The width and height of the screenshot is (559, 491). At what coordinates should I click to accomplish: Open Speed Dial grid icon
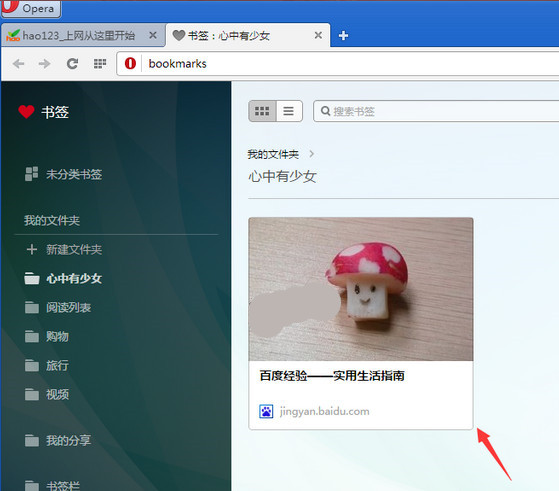(100, 64)
